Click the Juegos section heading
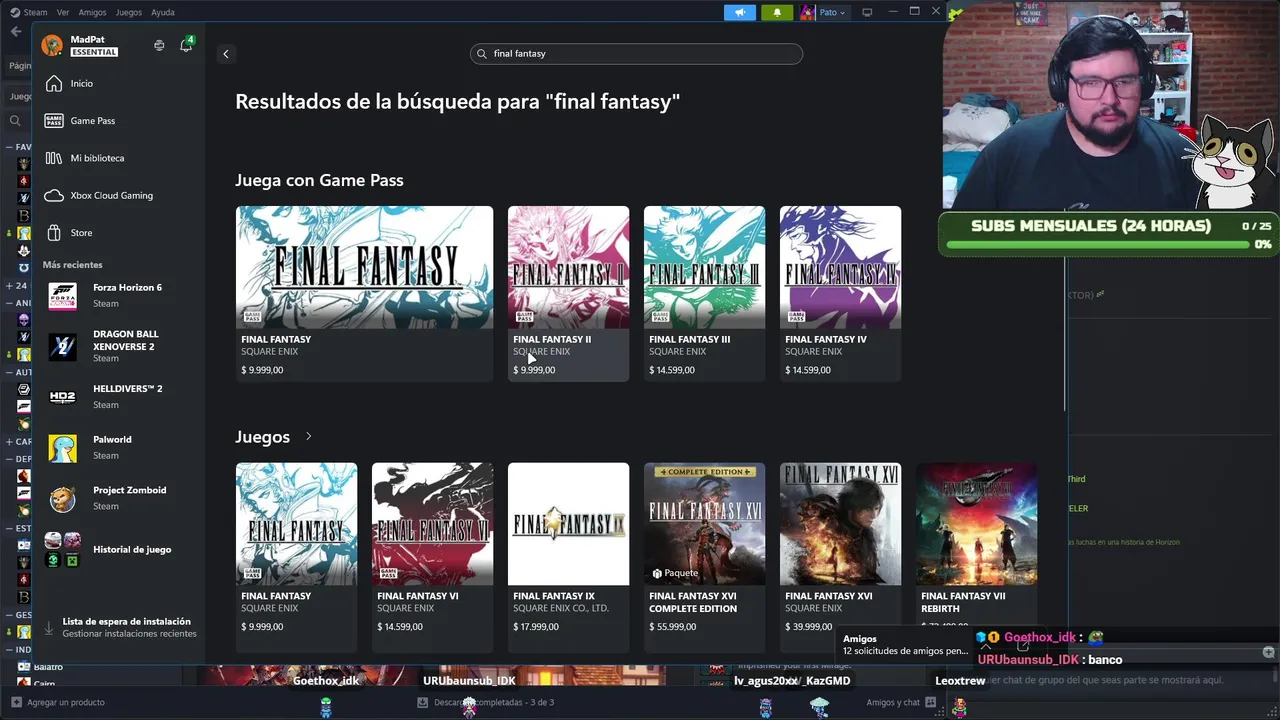 pyautogui.click(x=262, y=437)
